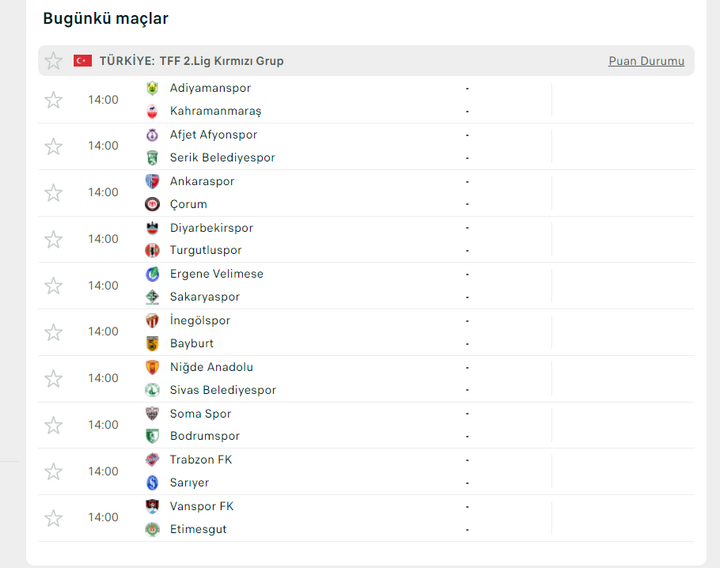Select the Afjet Afyonspor team name
This screenshot has width=720, height=568.
coord(213,135)
